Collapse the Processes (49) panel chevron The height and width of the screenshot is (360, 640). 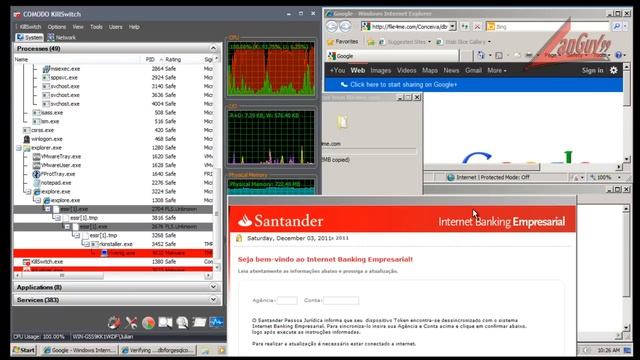pyautogui.click(x=213, y=48)
